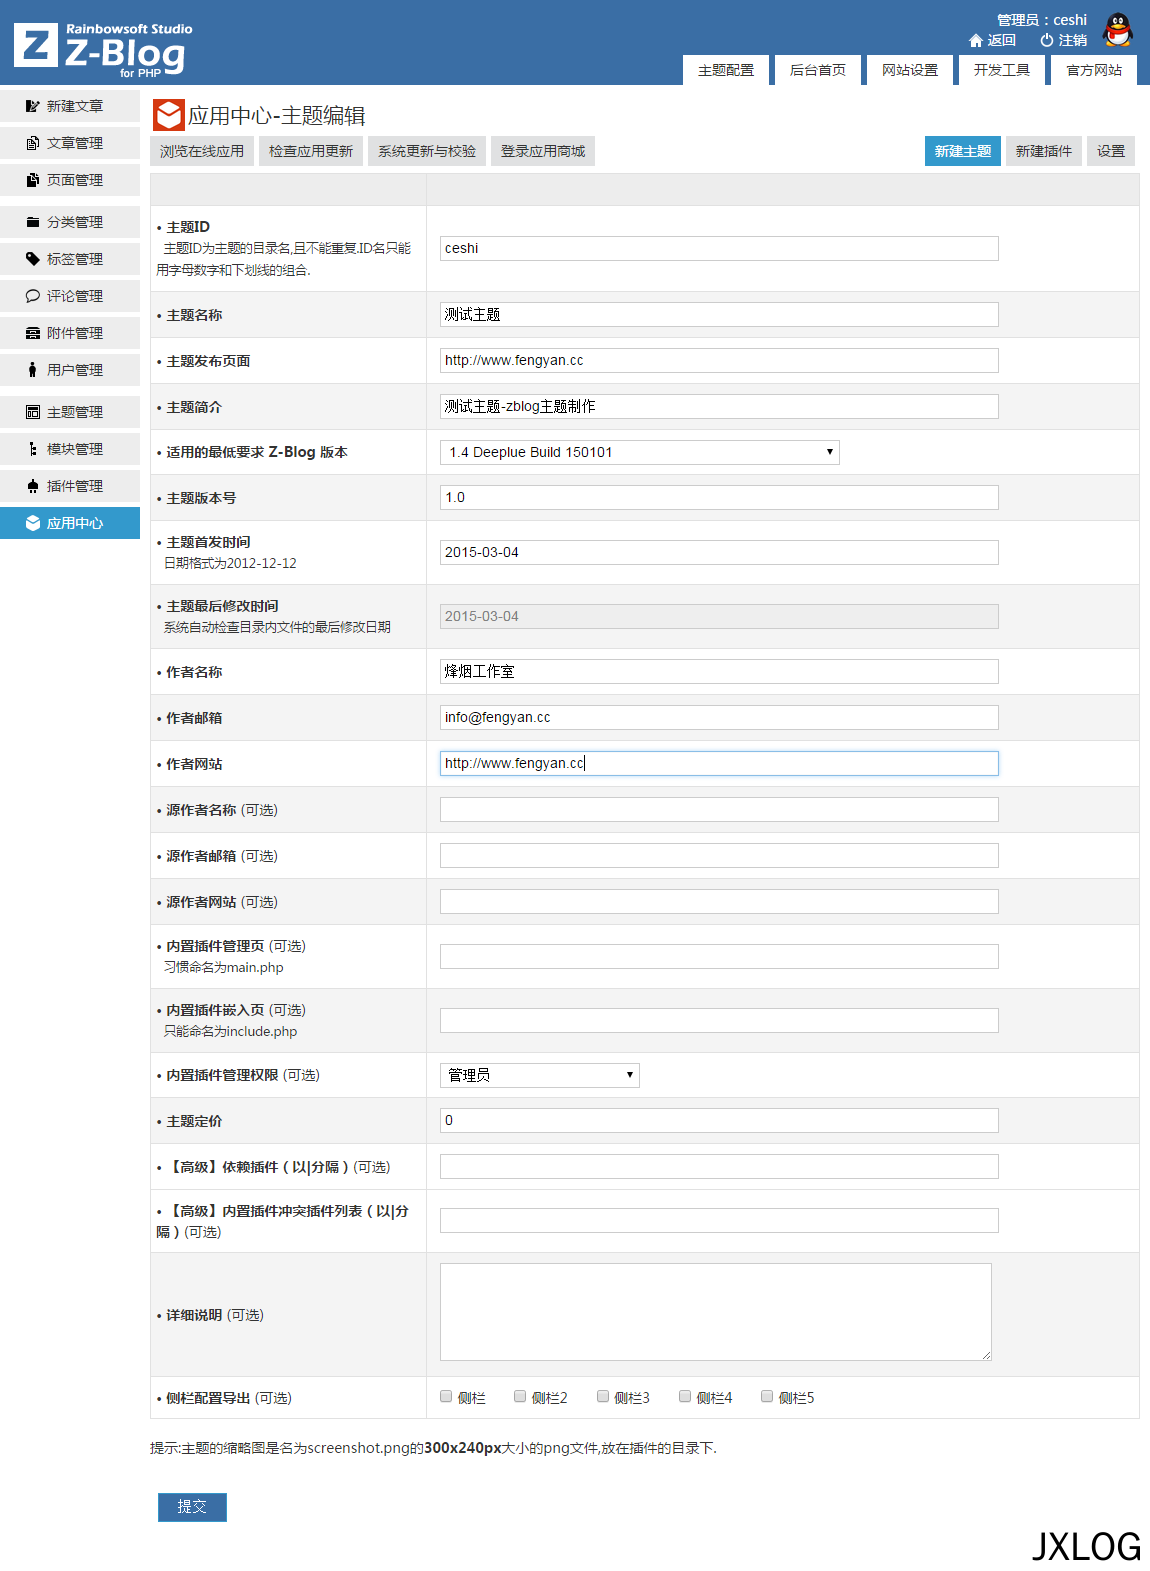
Task: Focus the 作者名称 input field
Action: point(719,671)
